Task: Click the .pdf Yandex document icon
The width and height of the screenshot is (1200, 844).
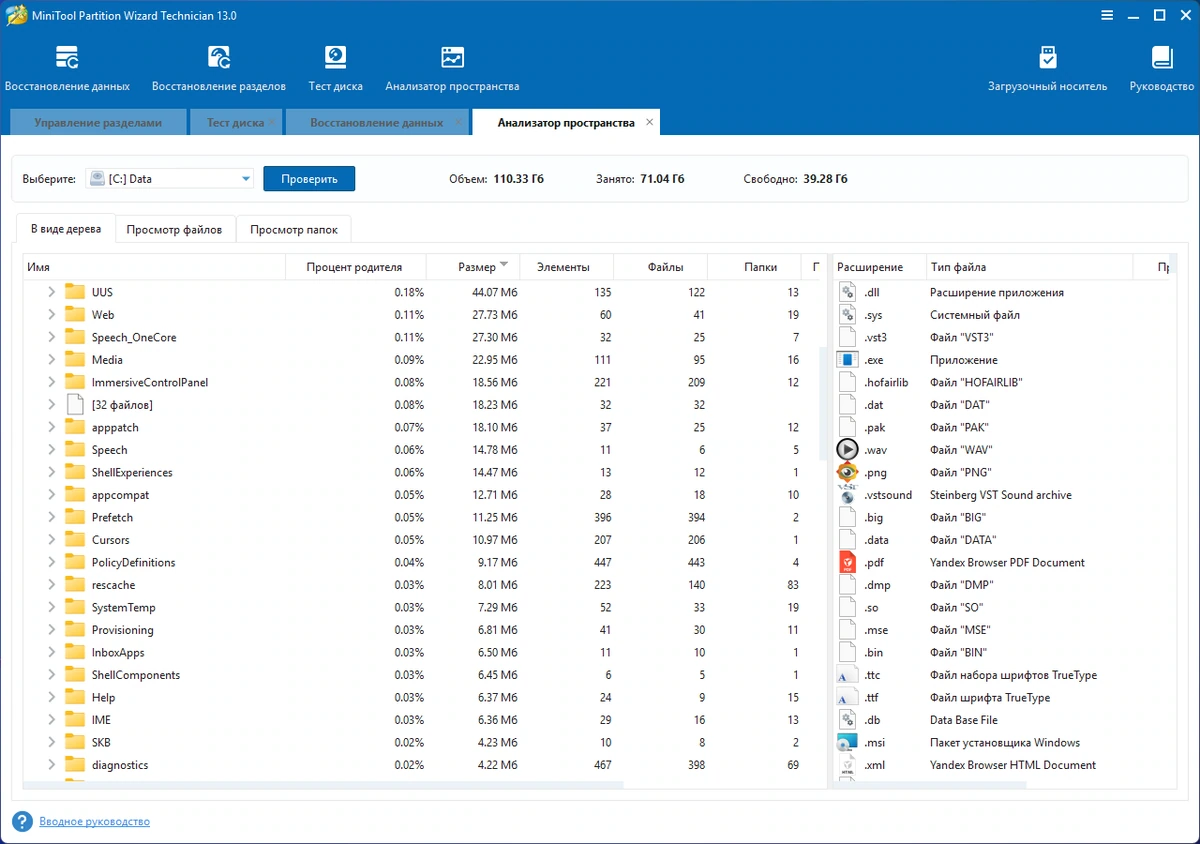Action: click(848, 562)
